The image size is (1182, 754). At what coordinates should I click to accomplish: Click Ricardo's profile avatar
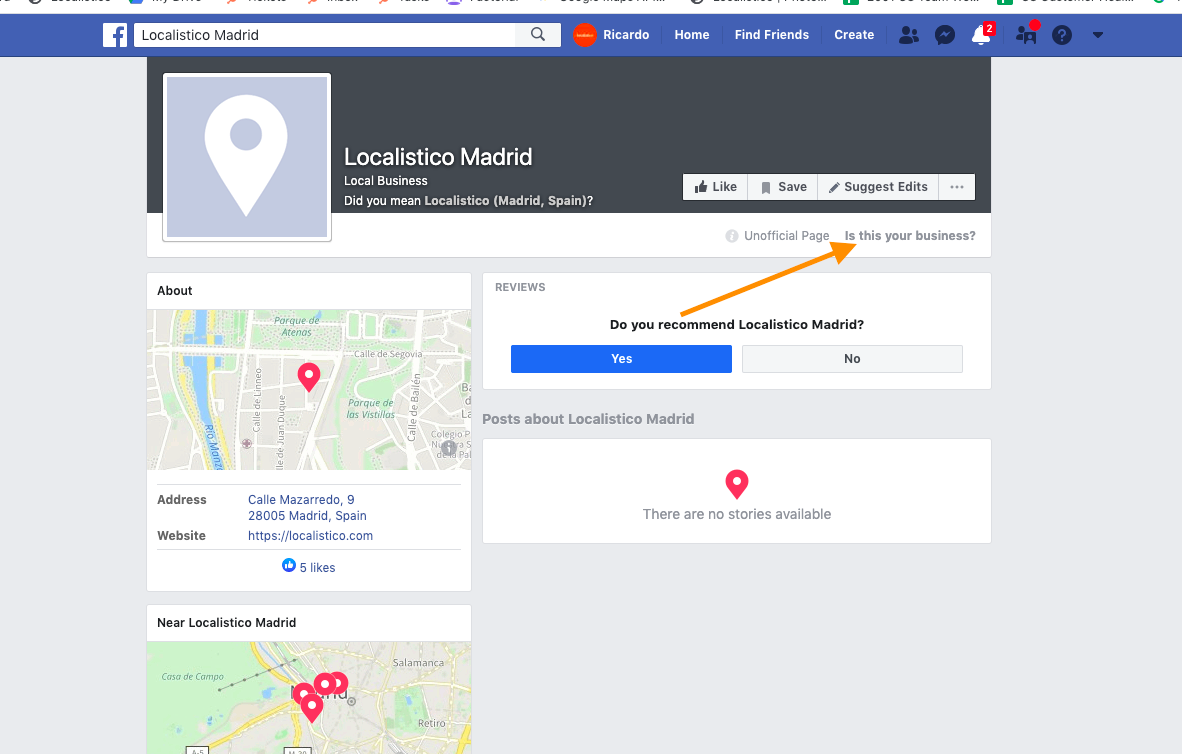pyautogui.click(x=584, y=35)
